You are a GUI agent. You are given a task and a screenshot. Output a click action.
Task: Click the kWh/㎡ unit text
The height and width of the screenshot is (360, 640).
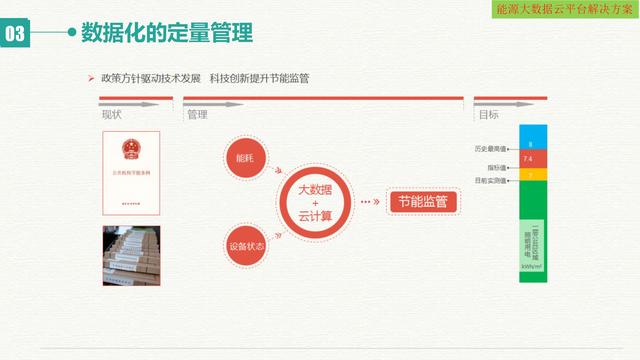532,267
